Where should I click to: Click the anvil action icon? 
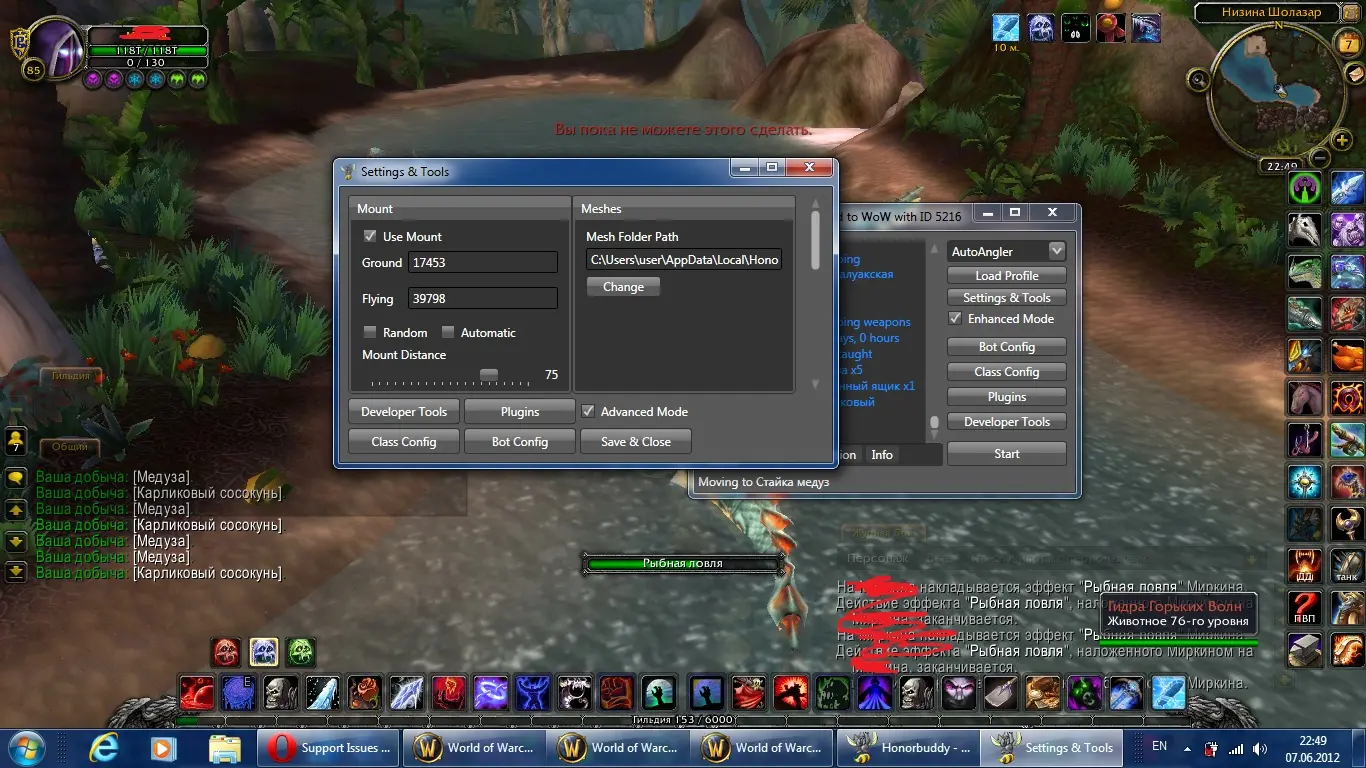coord(1305,649)
